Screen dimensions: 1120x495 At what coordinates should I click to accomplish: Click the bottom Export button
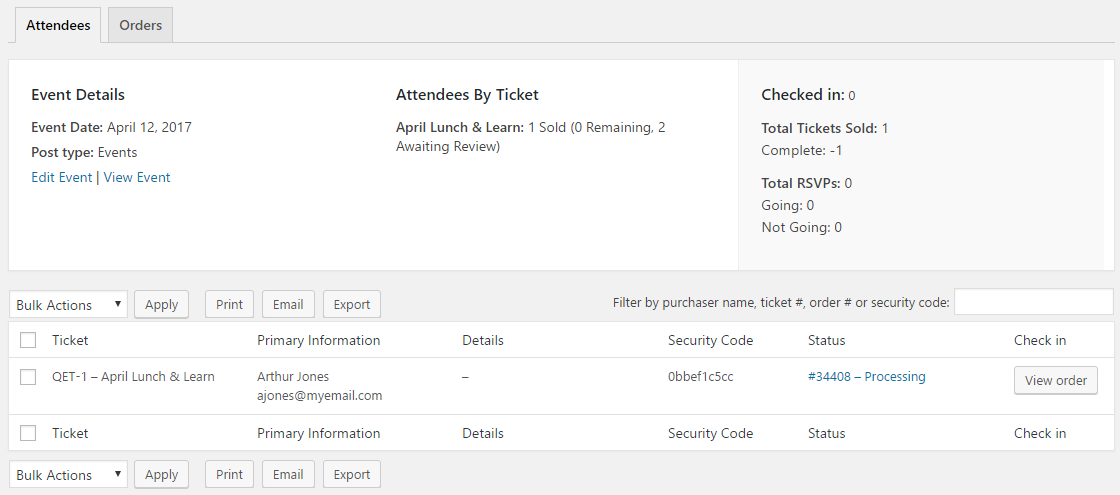point(351,475)
